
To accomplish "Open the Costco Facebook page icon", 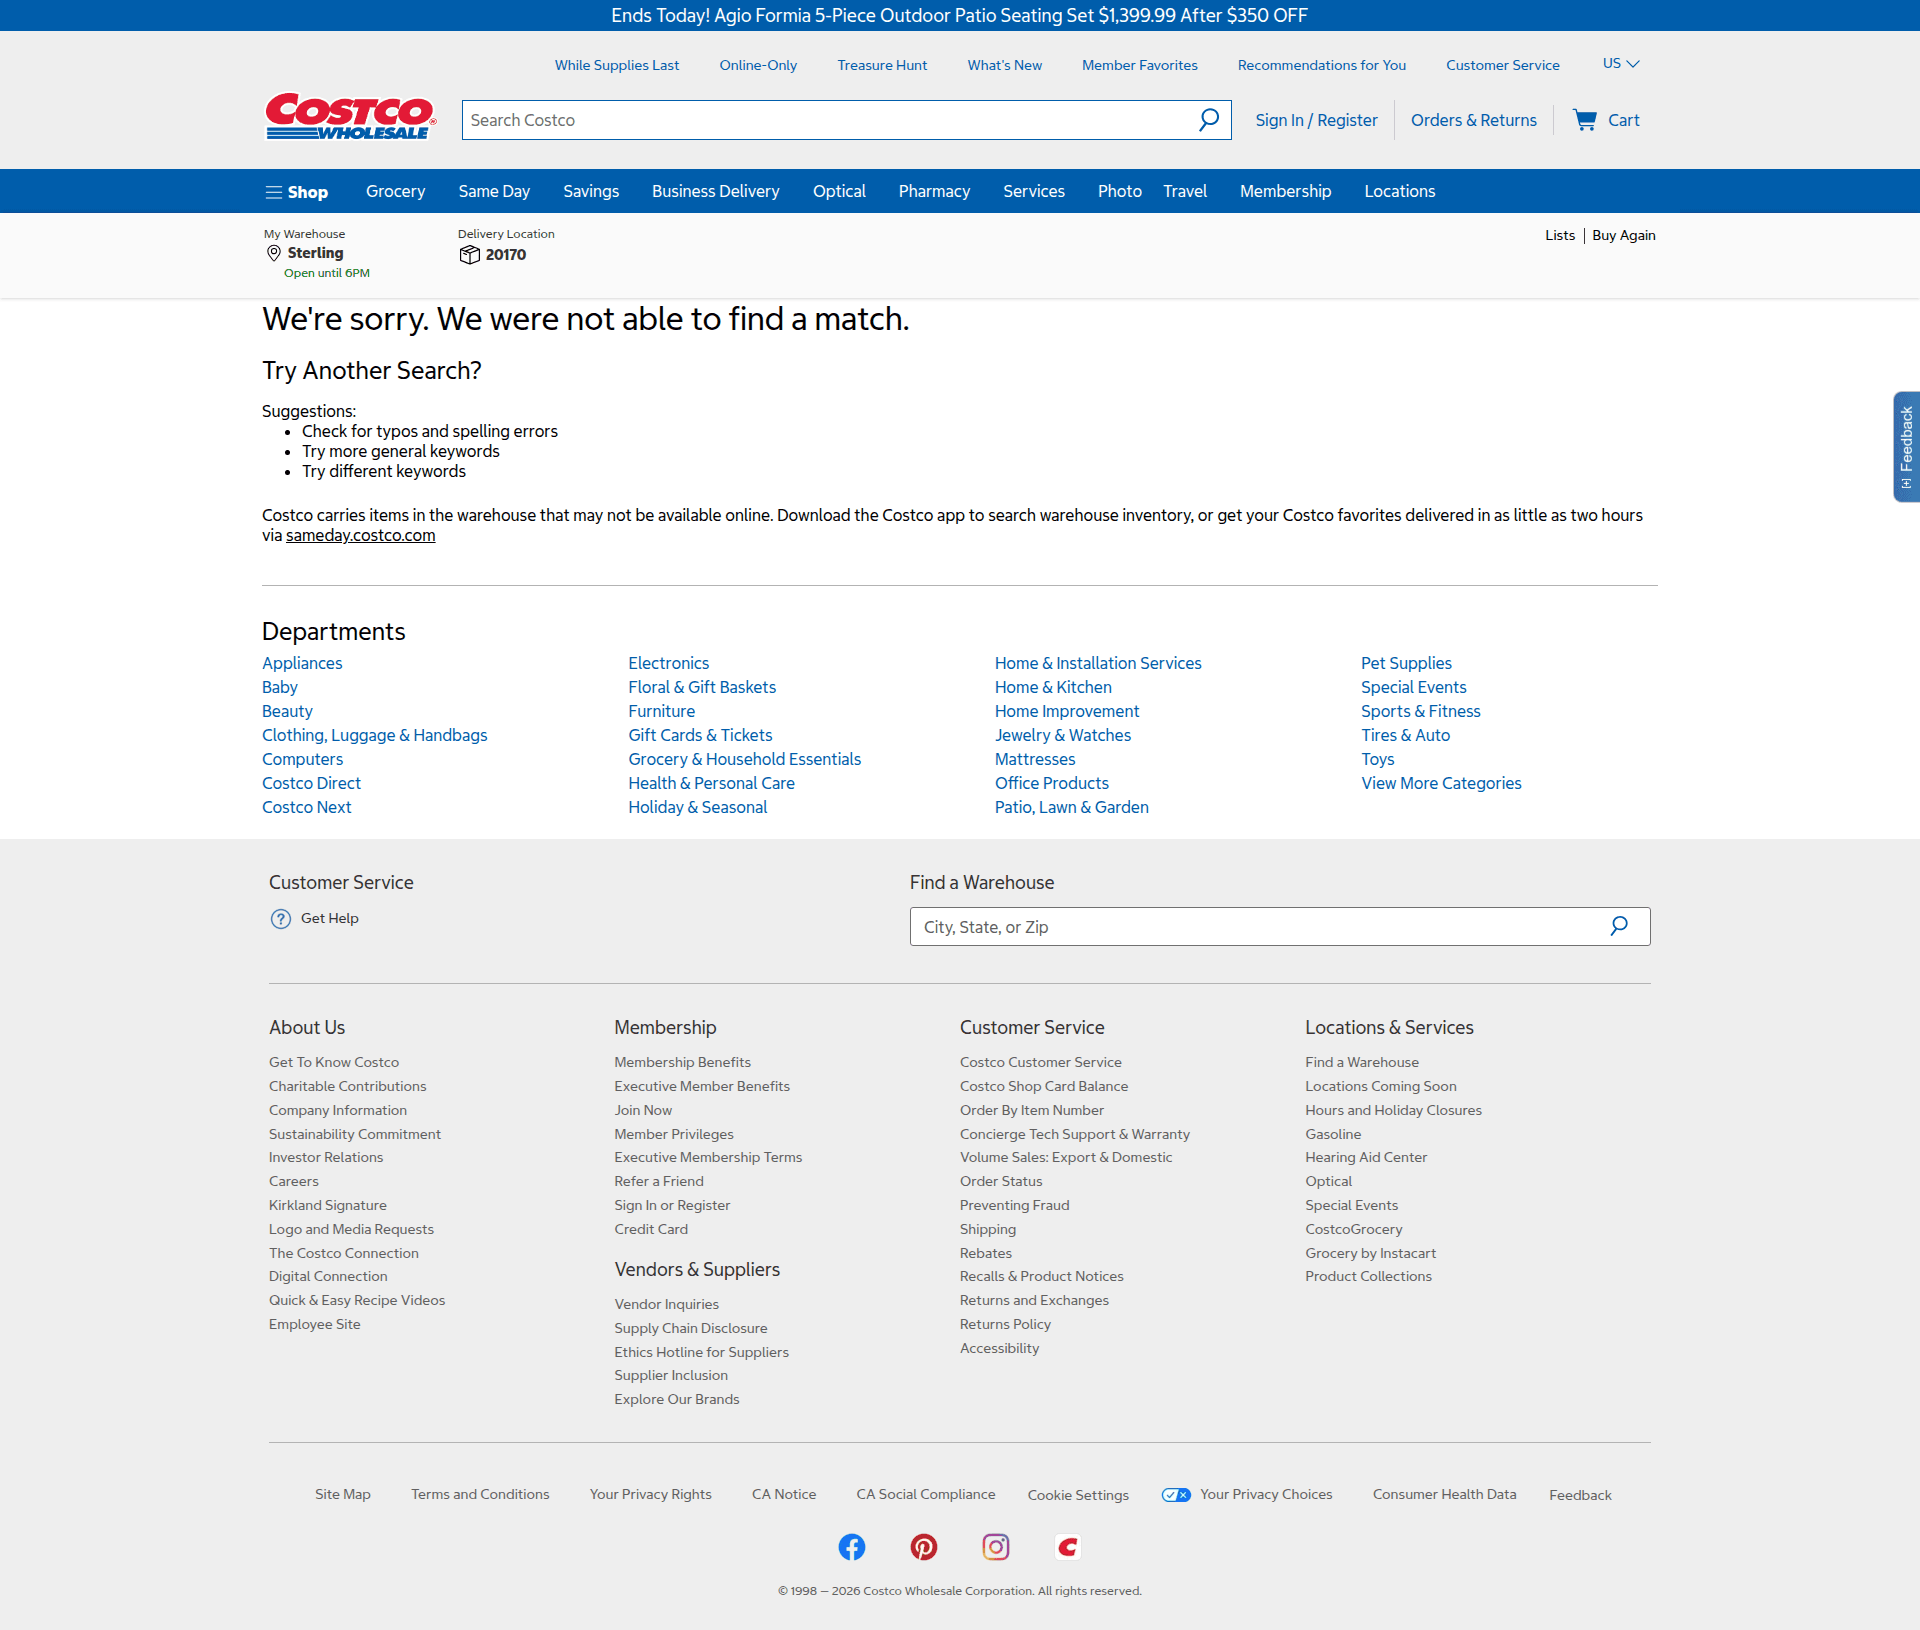I will coord(852,1547).
